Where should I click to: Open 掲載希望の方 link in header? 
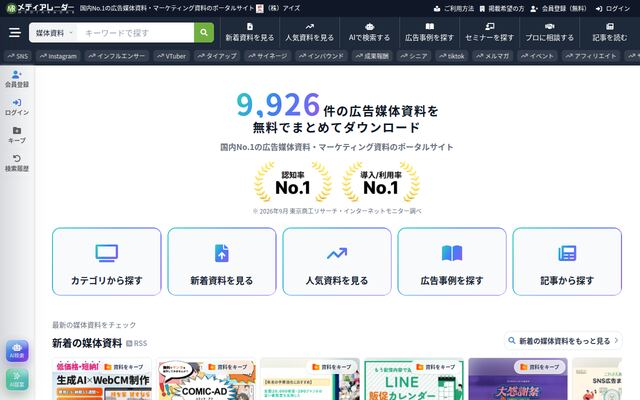pyautogui.click(x=502, y=9)
